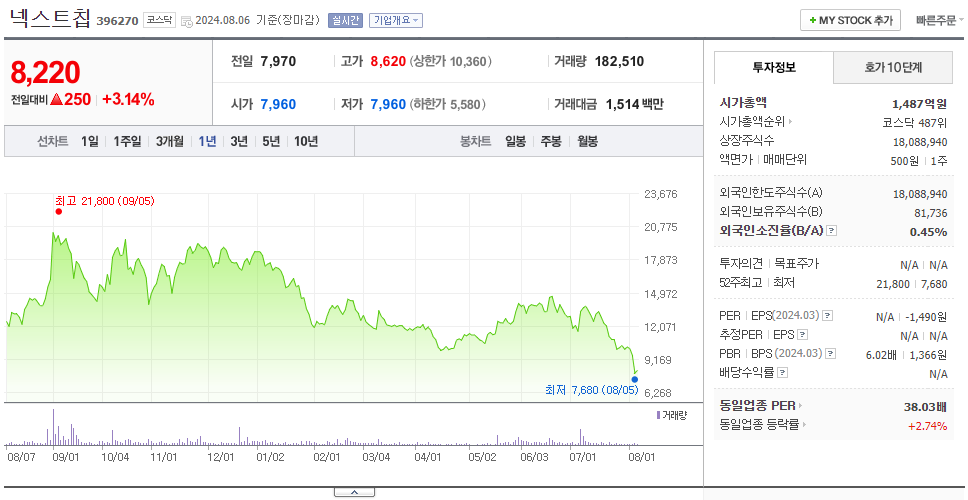Click the +3.14% change percentage
968x500 pixels.
tap(128, 99)
